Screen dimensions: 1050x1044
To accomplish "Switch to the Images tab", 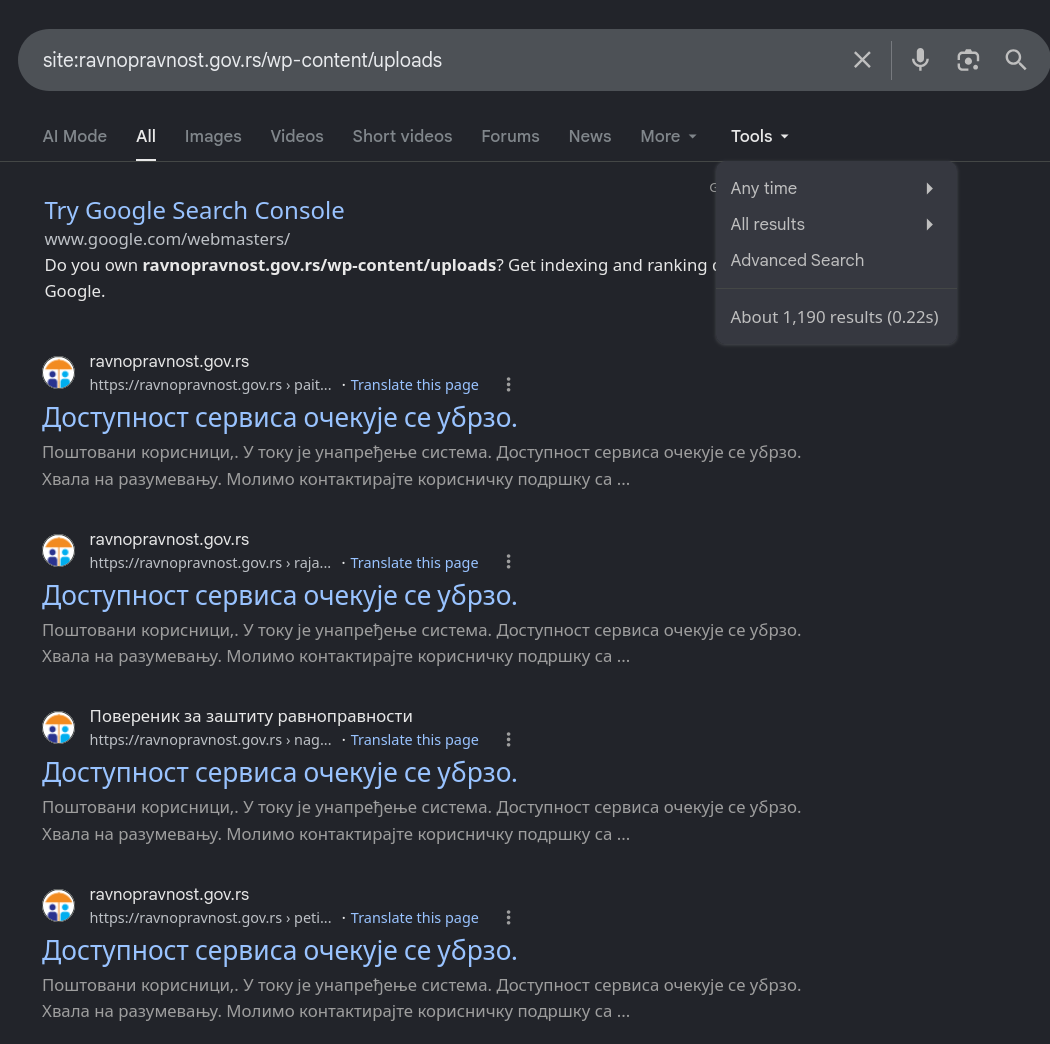I will 213,136.
